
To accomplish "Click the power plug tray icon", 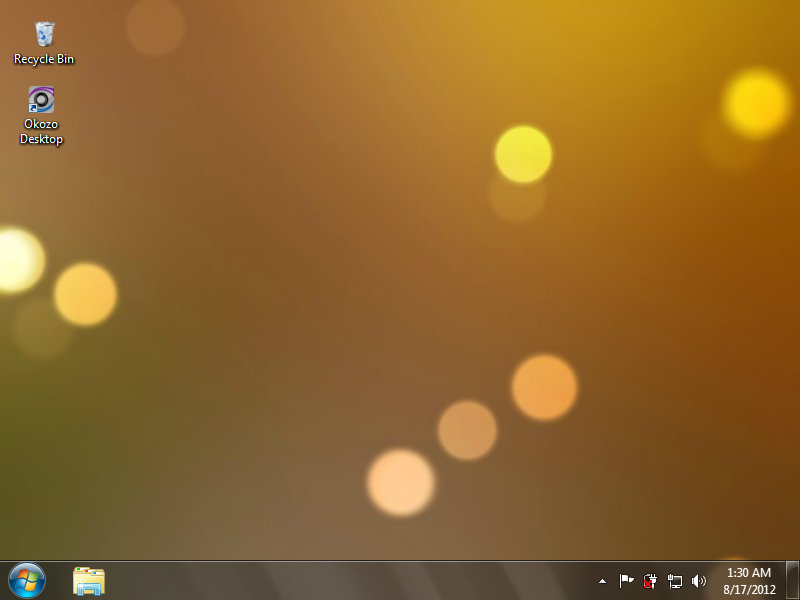I will point(650,581).
